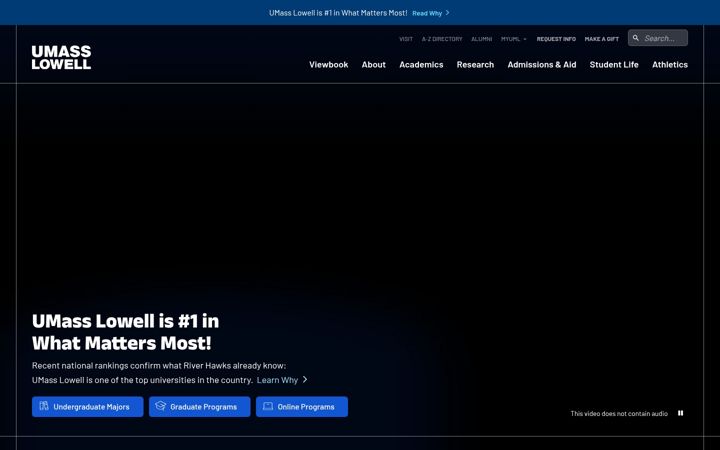
Task: Open the A-Z Directory link
Action: [442, 39]
